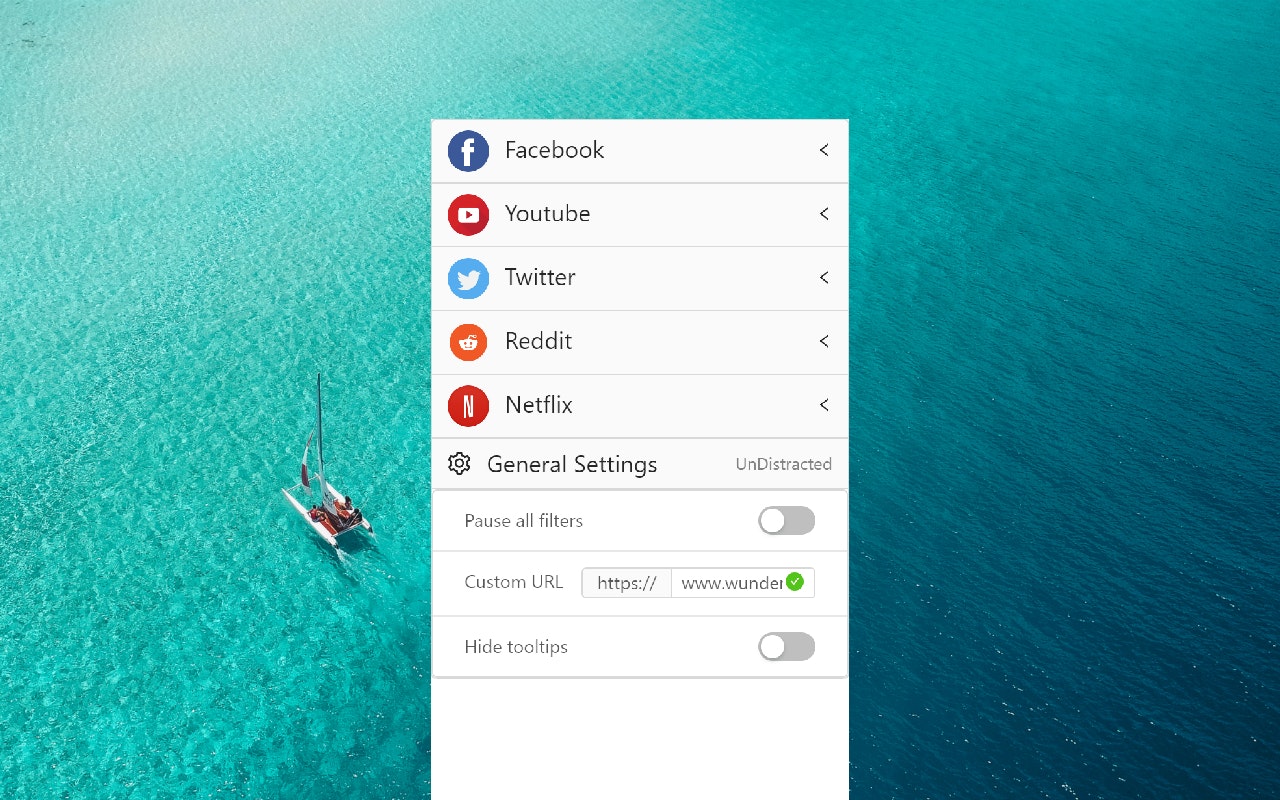Open the Youtube filter label
Viewport: 1280px width, 800px height.
(547, 214)
